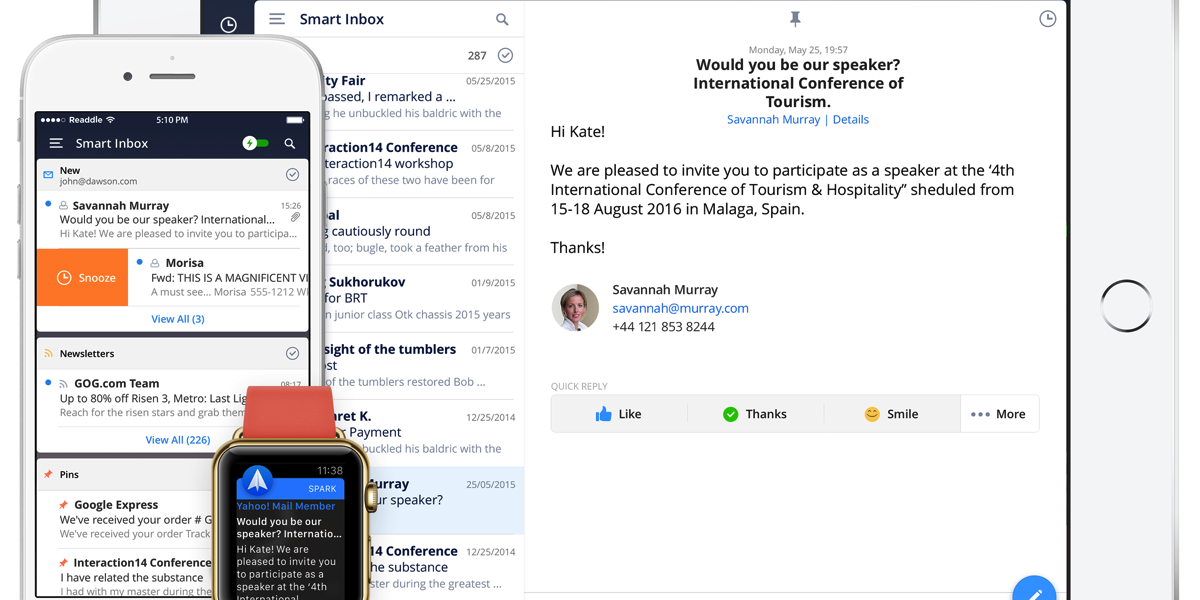
Task: Pin this email with the pin icon
Action: coord(795,19)
